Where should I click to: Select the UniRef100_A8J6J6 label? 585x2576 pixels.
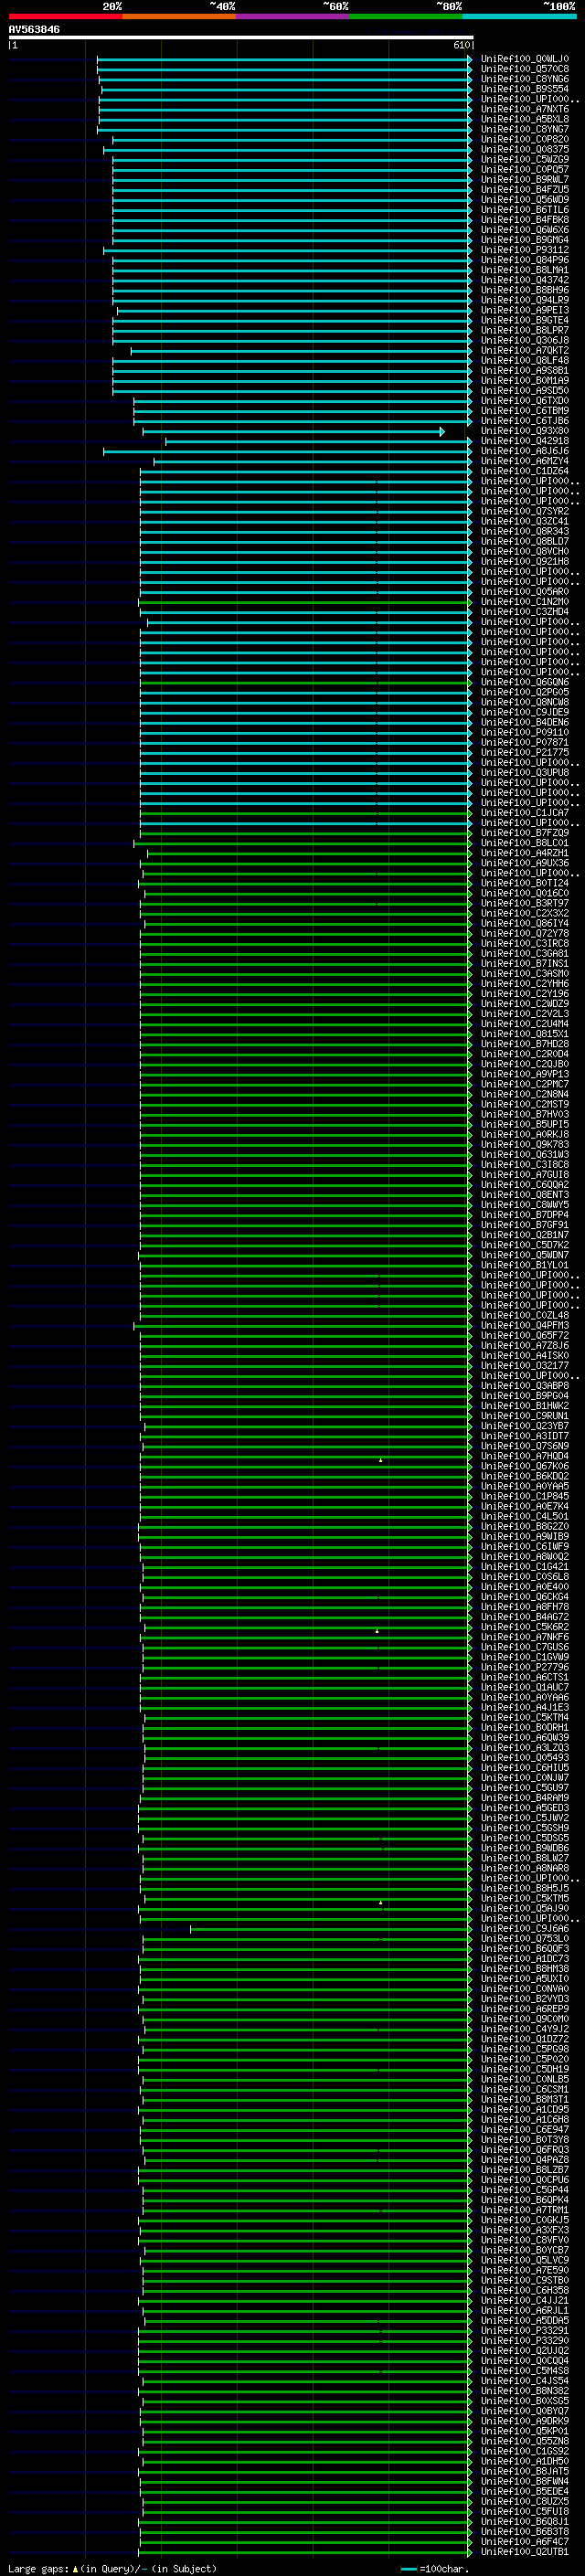pyautogui.click(x=524, y=451)
